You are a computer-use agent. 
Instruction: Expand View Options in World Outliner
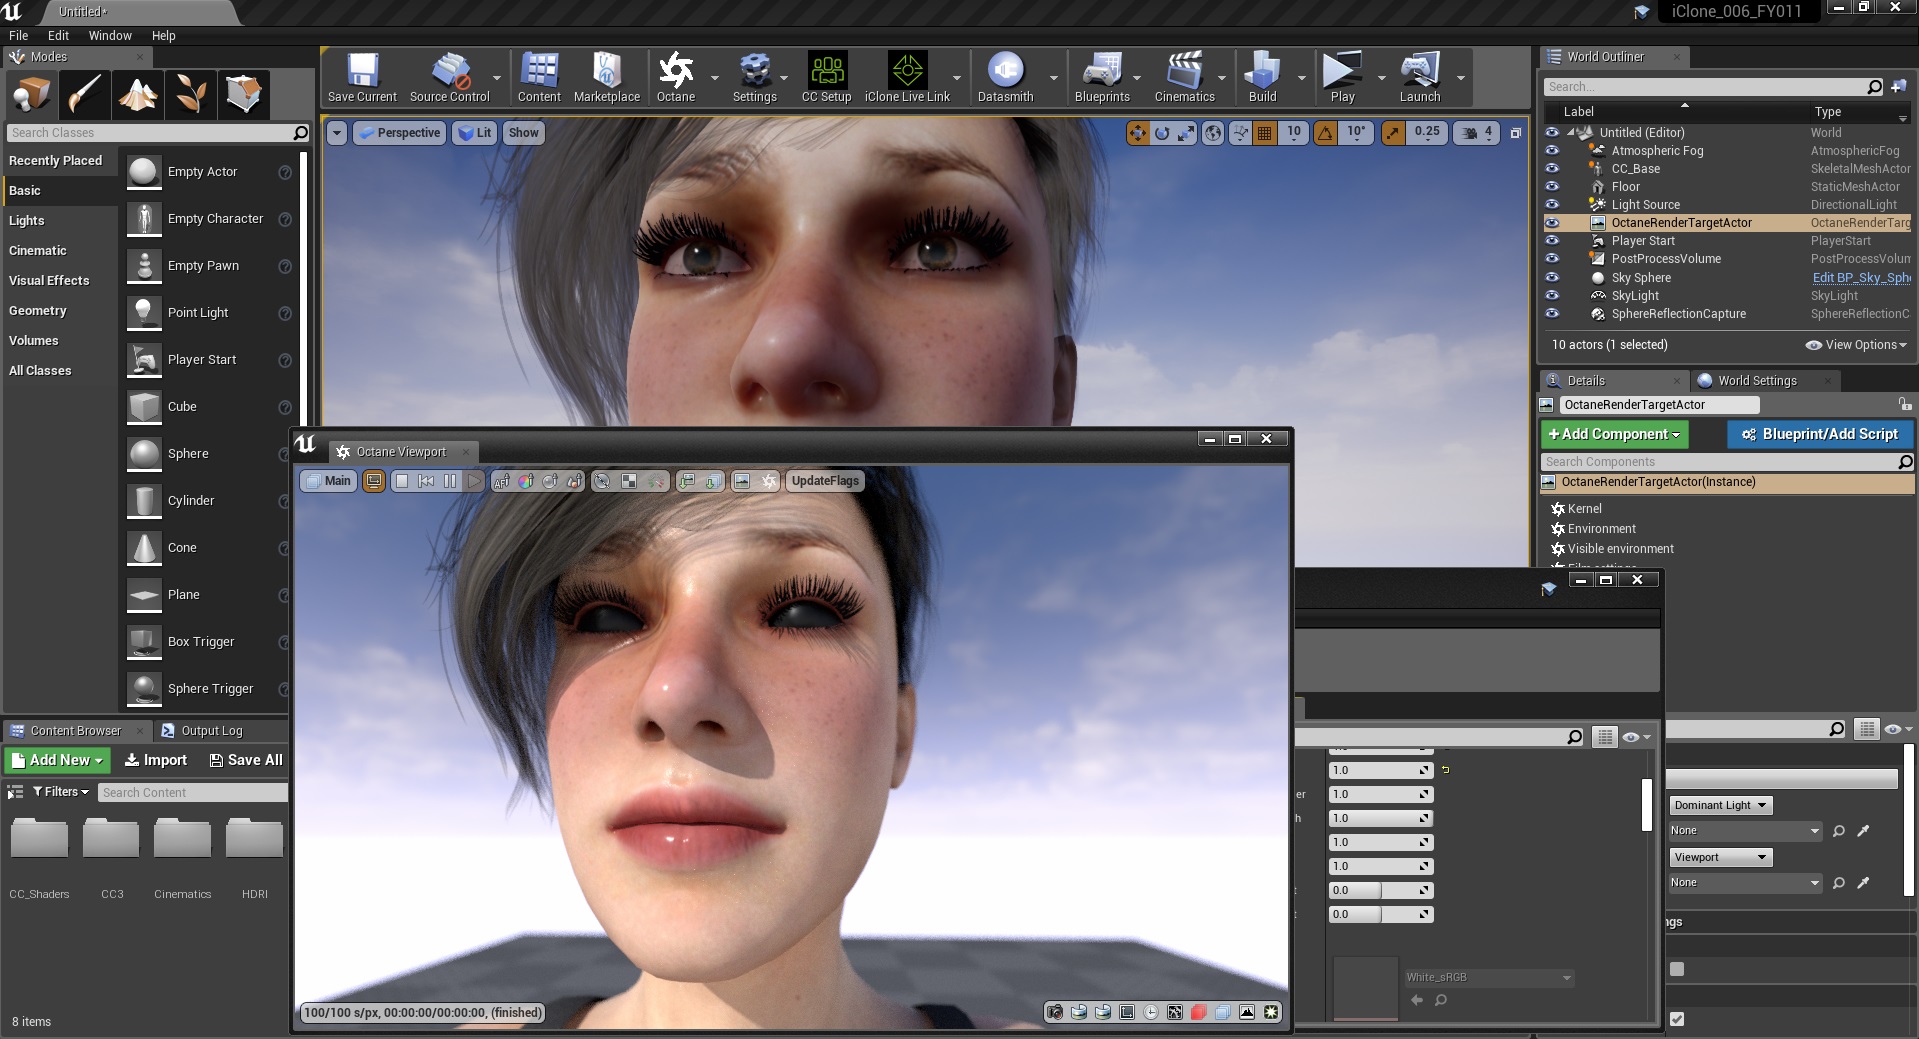(1856, 345)
